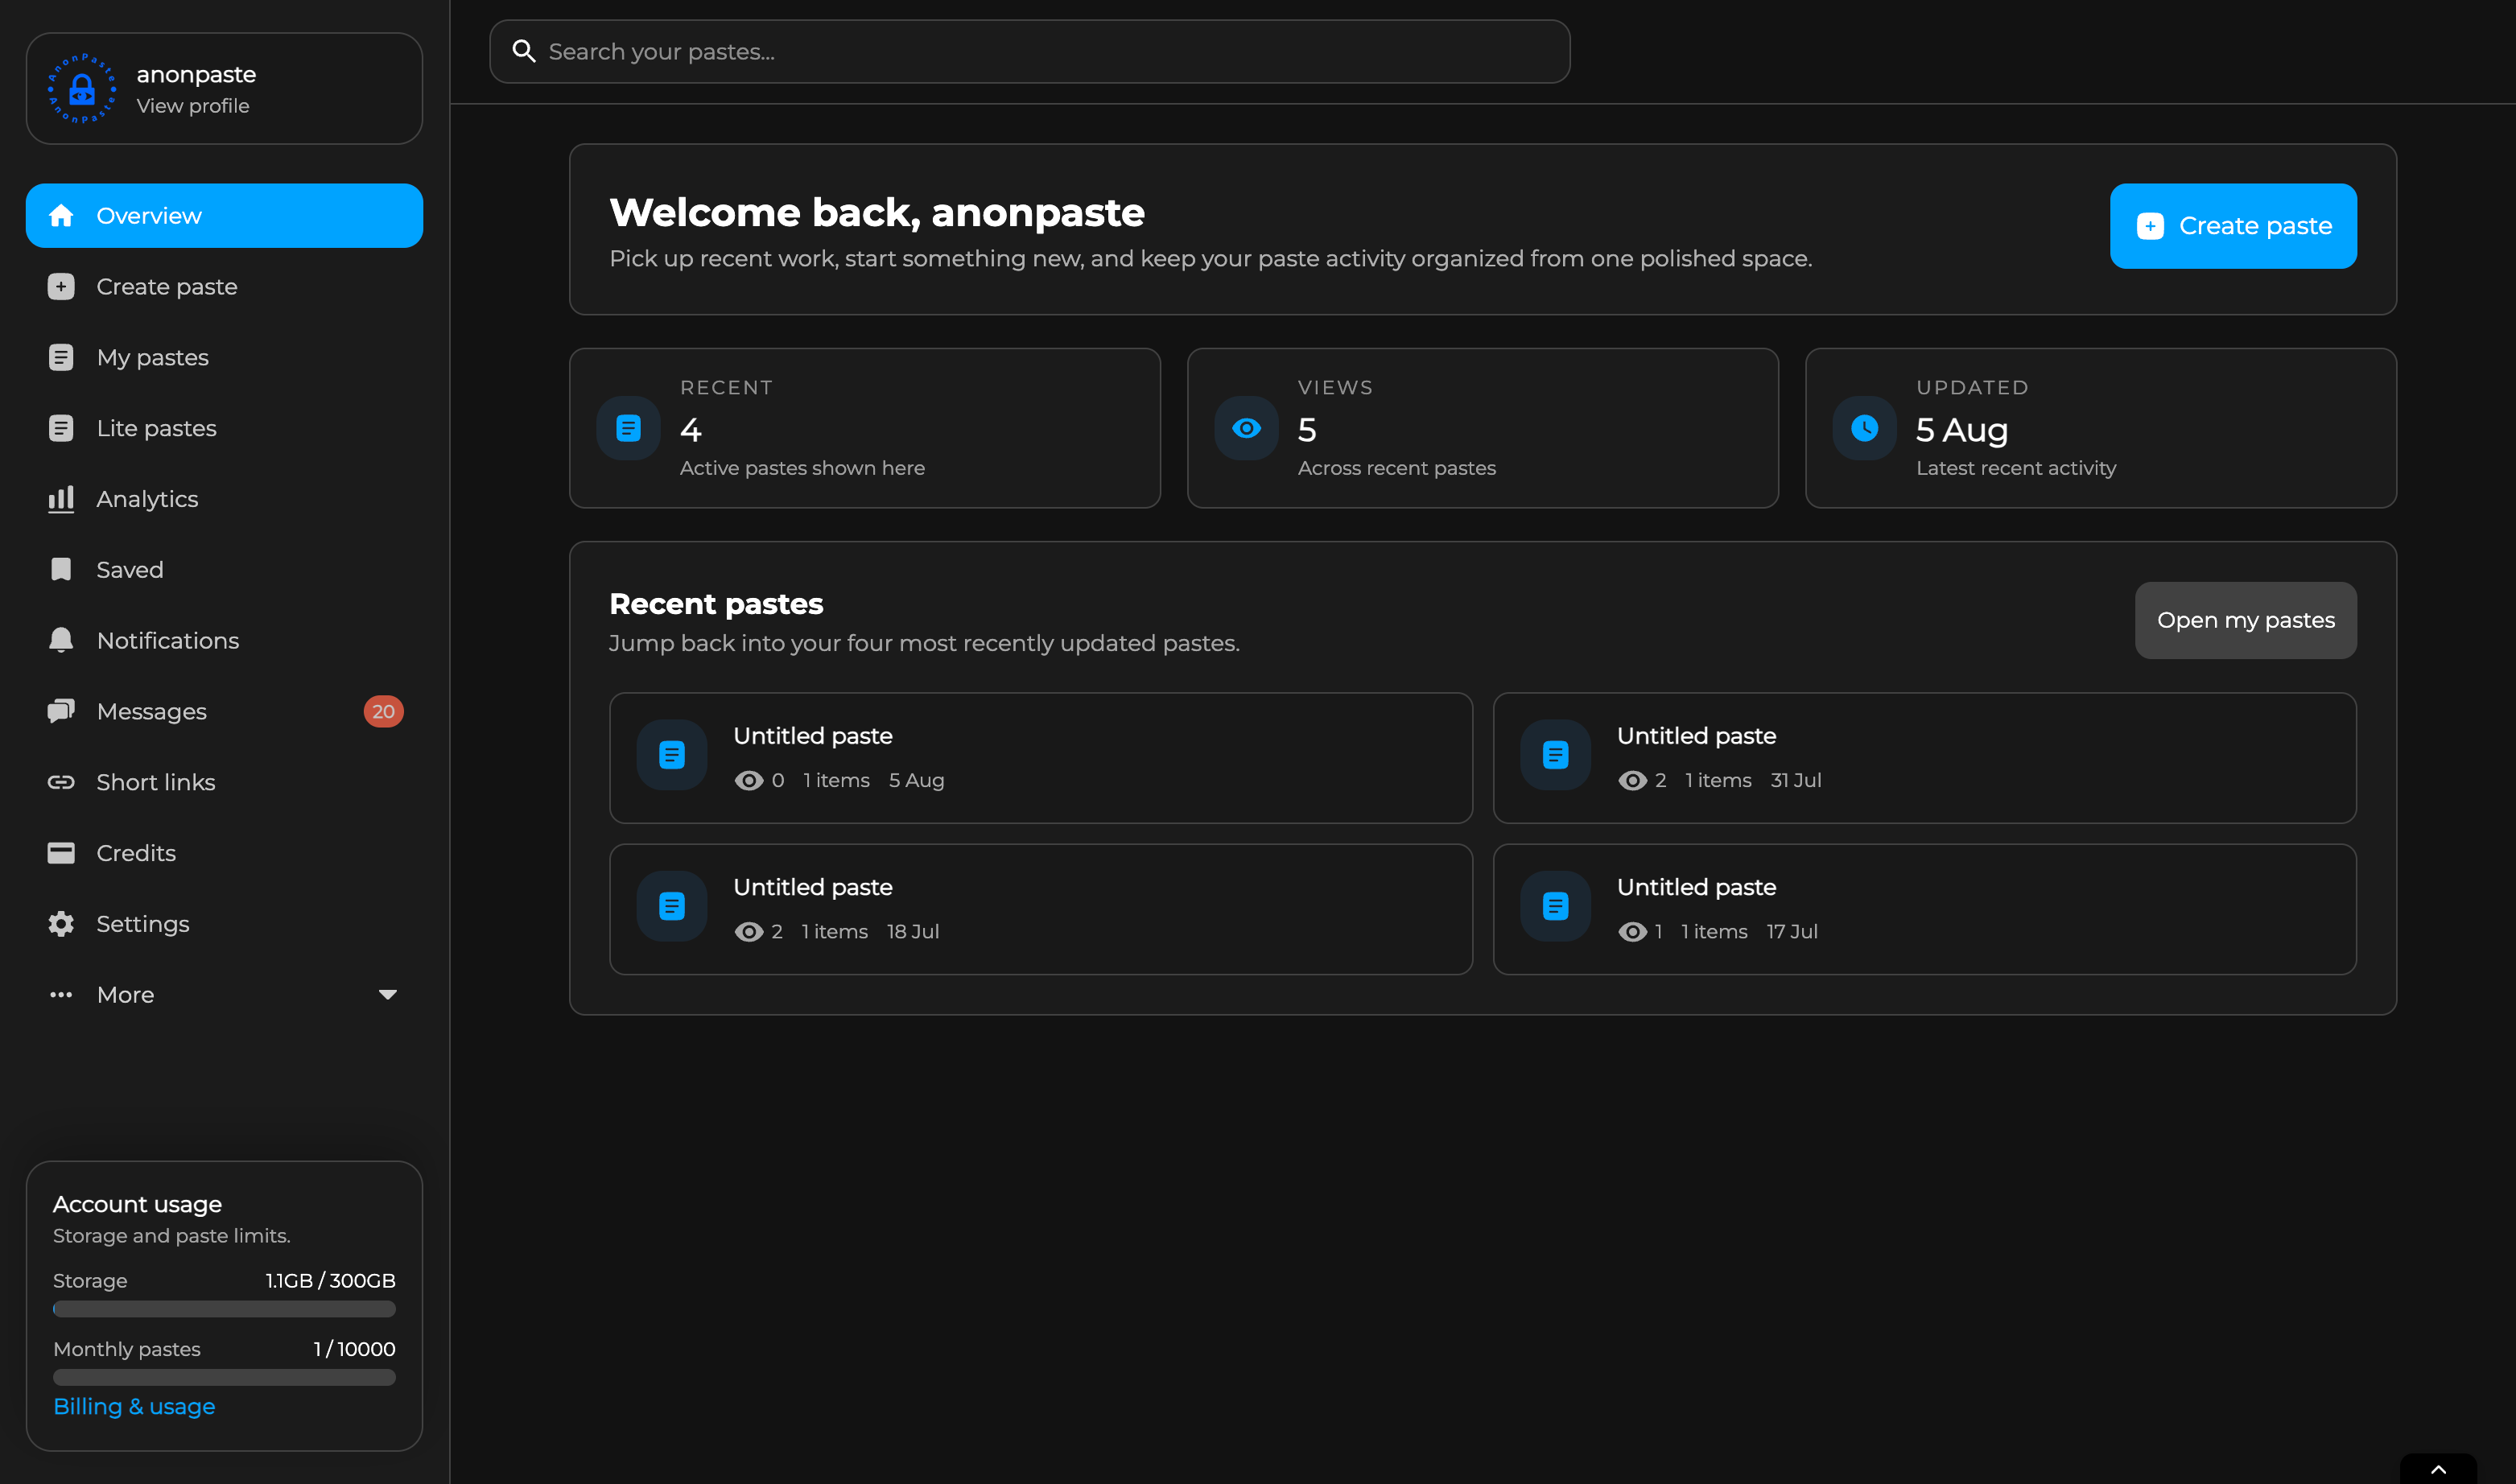Focus the Search your pastes field

coord(1029,51)
